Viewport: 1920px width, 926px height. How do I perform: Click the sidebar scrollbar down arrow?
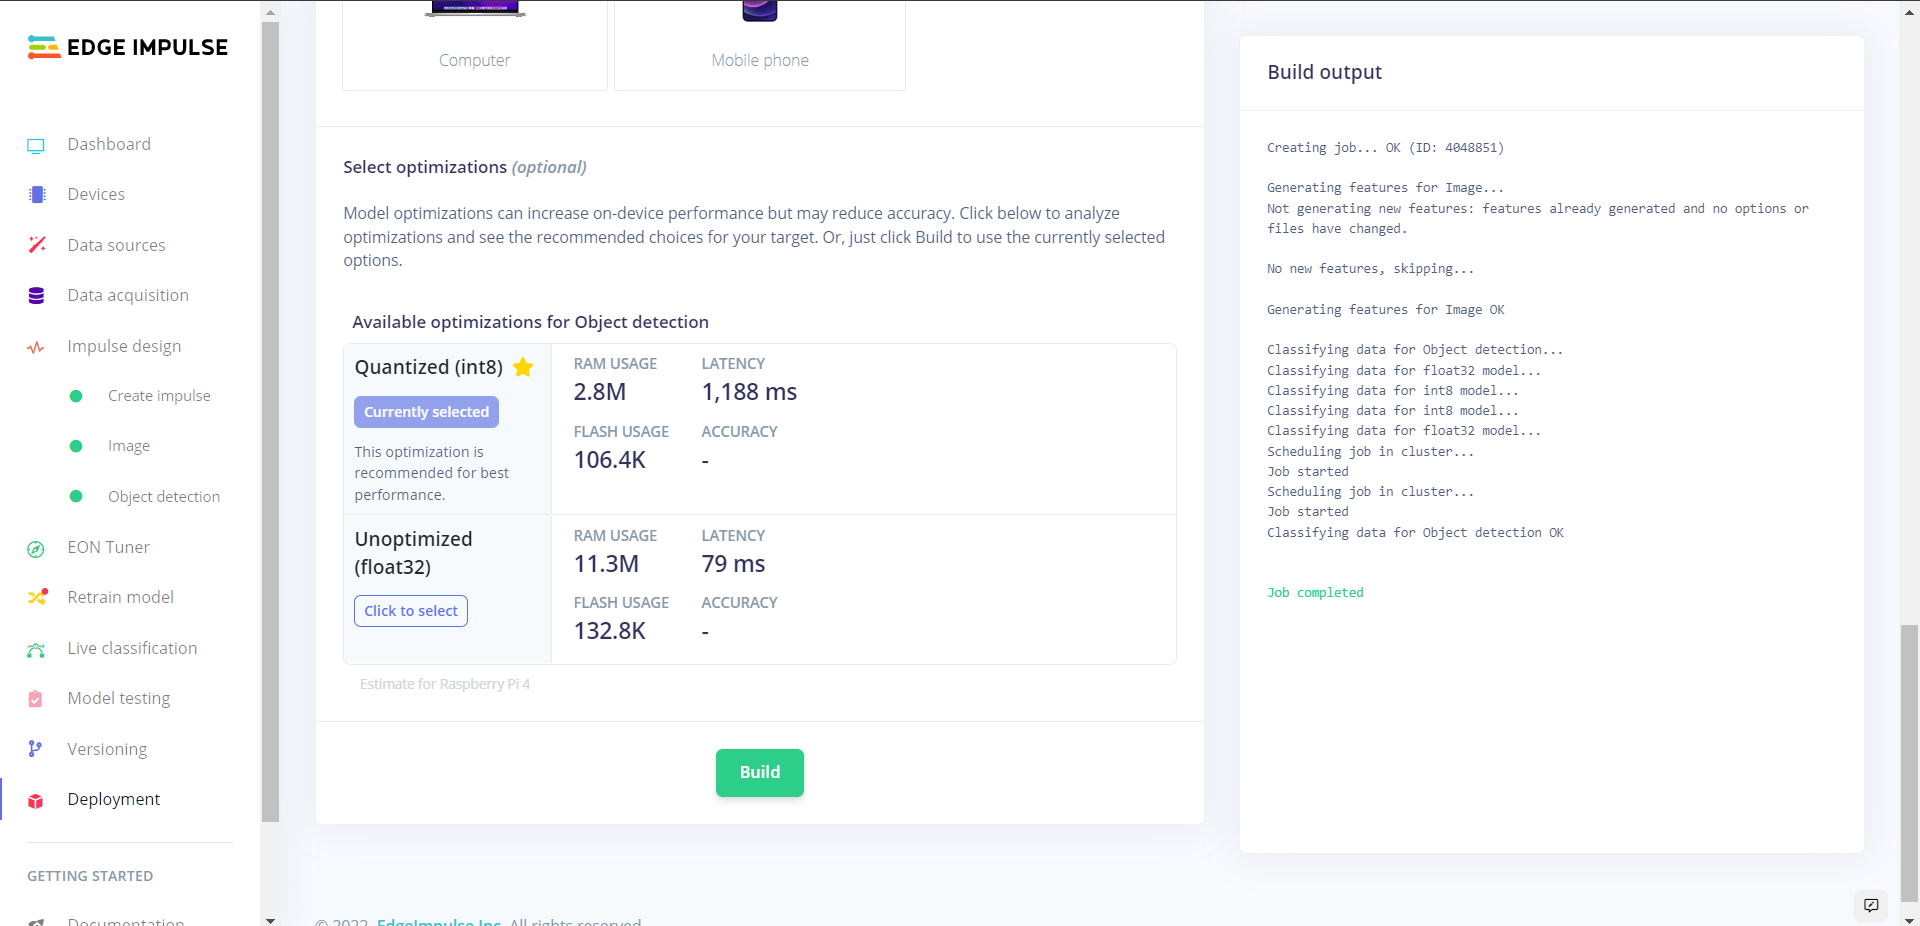pos(270,919)
